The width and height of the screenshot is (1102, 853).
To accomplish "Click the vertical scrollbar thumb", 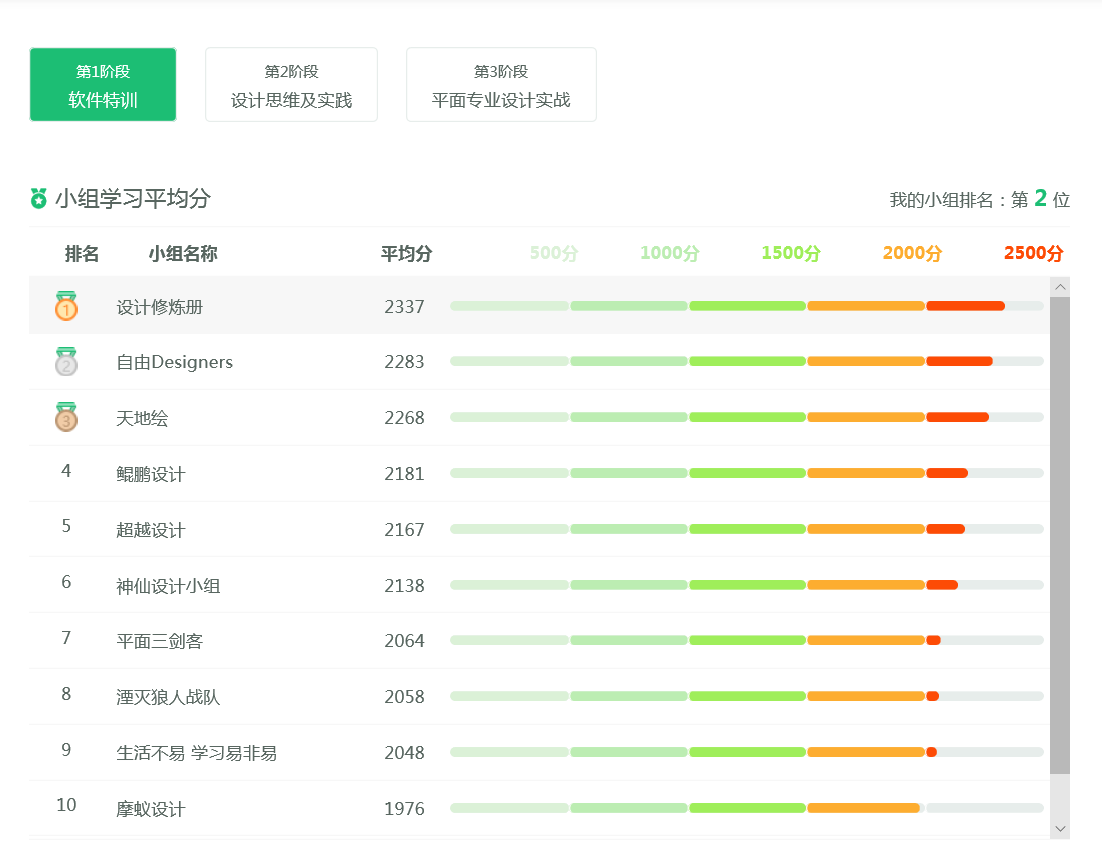I will 1060,535.
